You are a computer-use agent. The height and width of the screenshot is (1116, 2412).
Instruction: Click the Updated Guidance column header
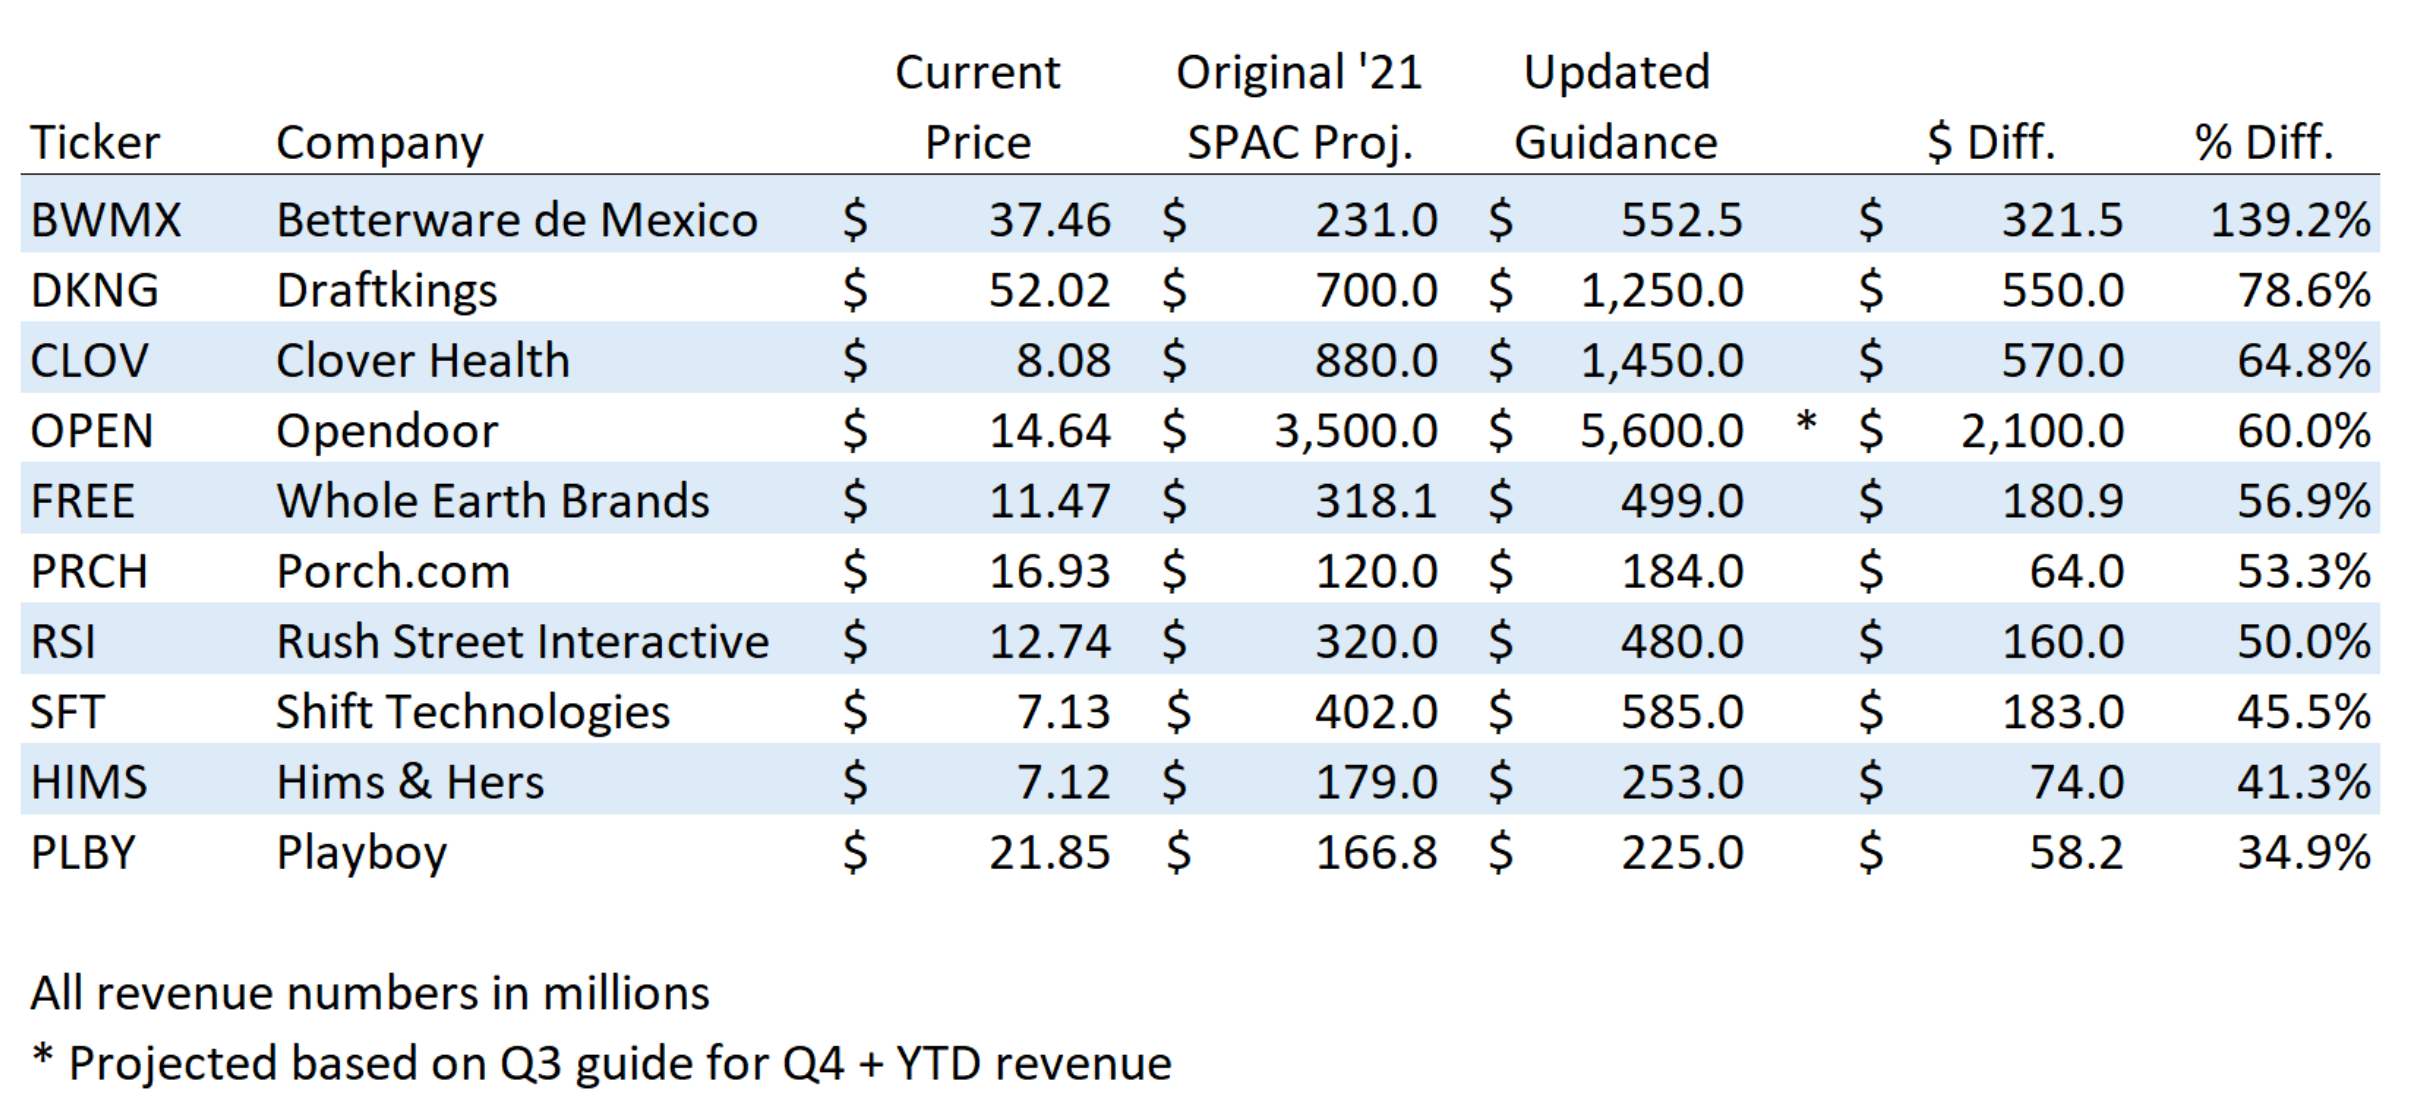[1616, 107]
